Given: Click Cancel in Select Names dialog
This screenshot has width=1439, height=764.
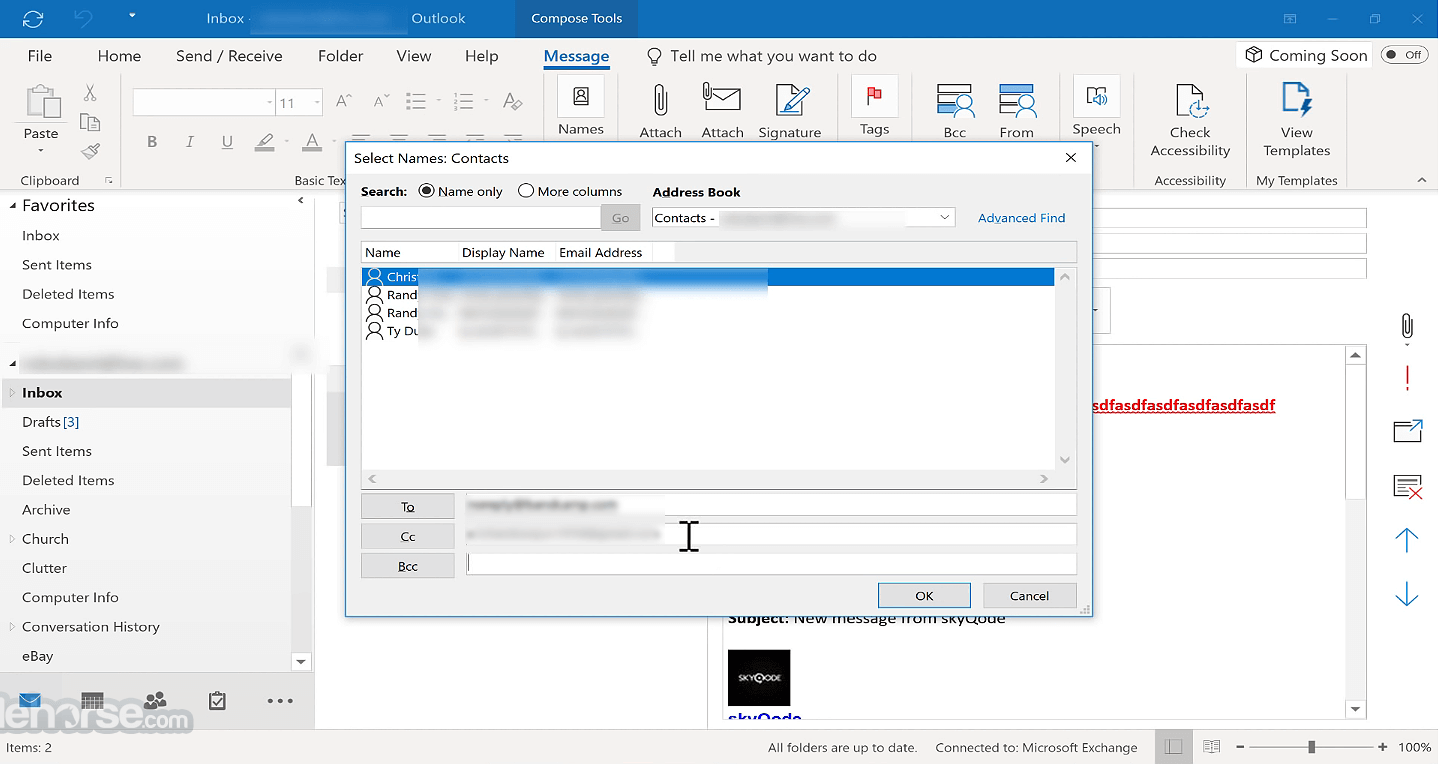Looking at the screenshot, I should pyautogui.click(x=1029, y=595).
